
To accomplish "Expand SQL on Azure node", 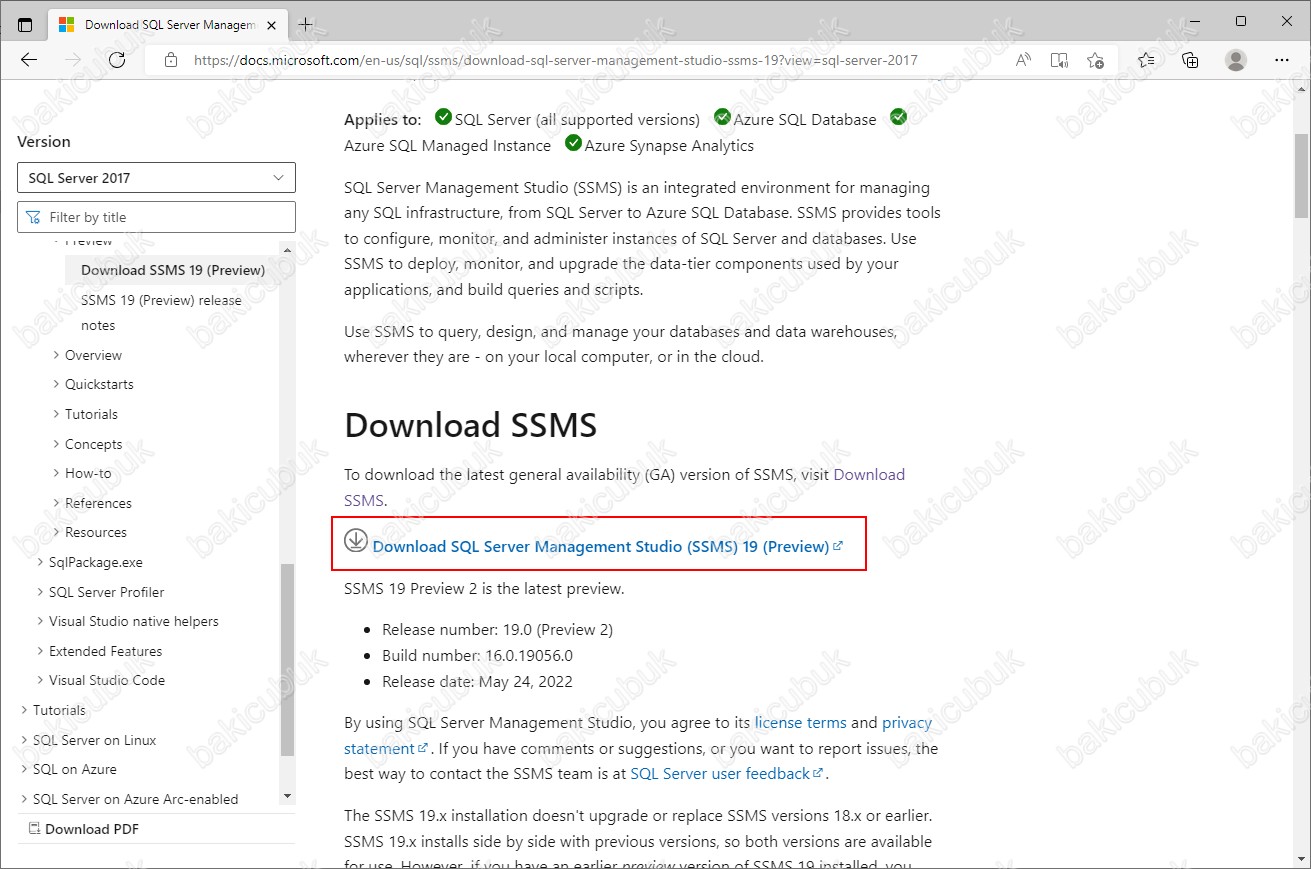I will pyautogui.click(x=74, y=769).
